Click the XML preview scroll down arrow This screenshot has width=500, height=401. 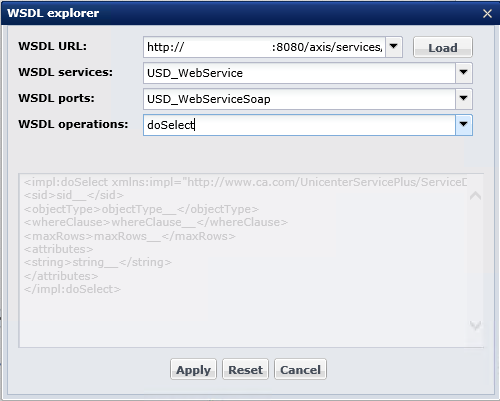click(475, 325)
